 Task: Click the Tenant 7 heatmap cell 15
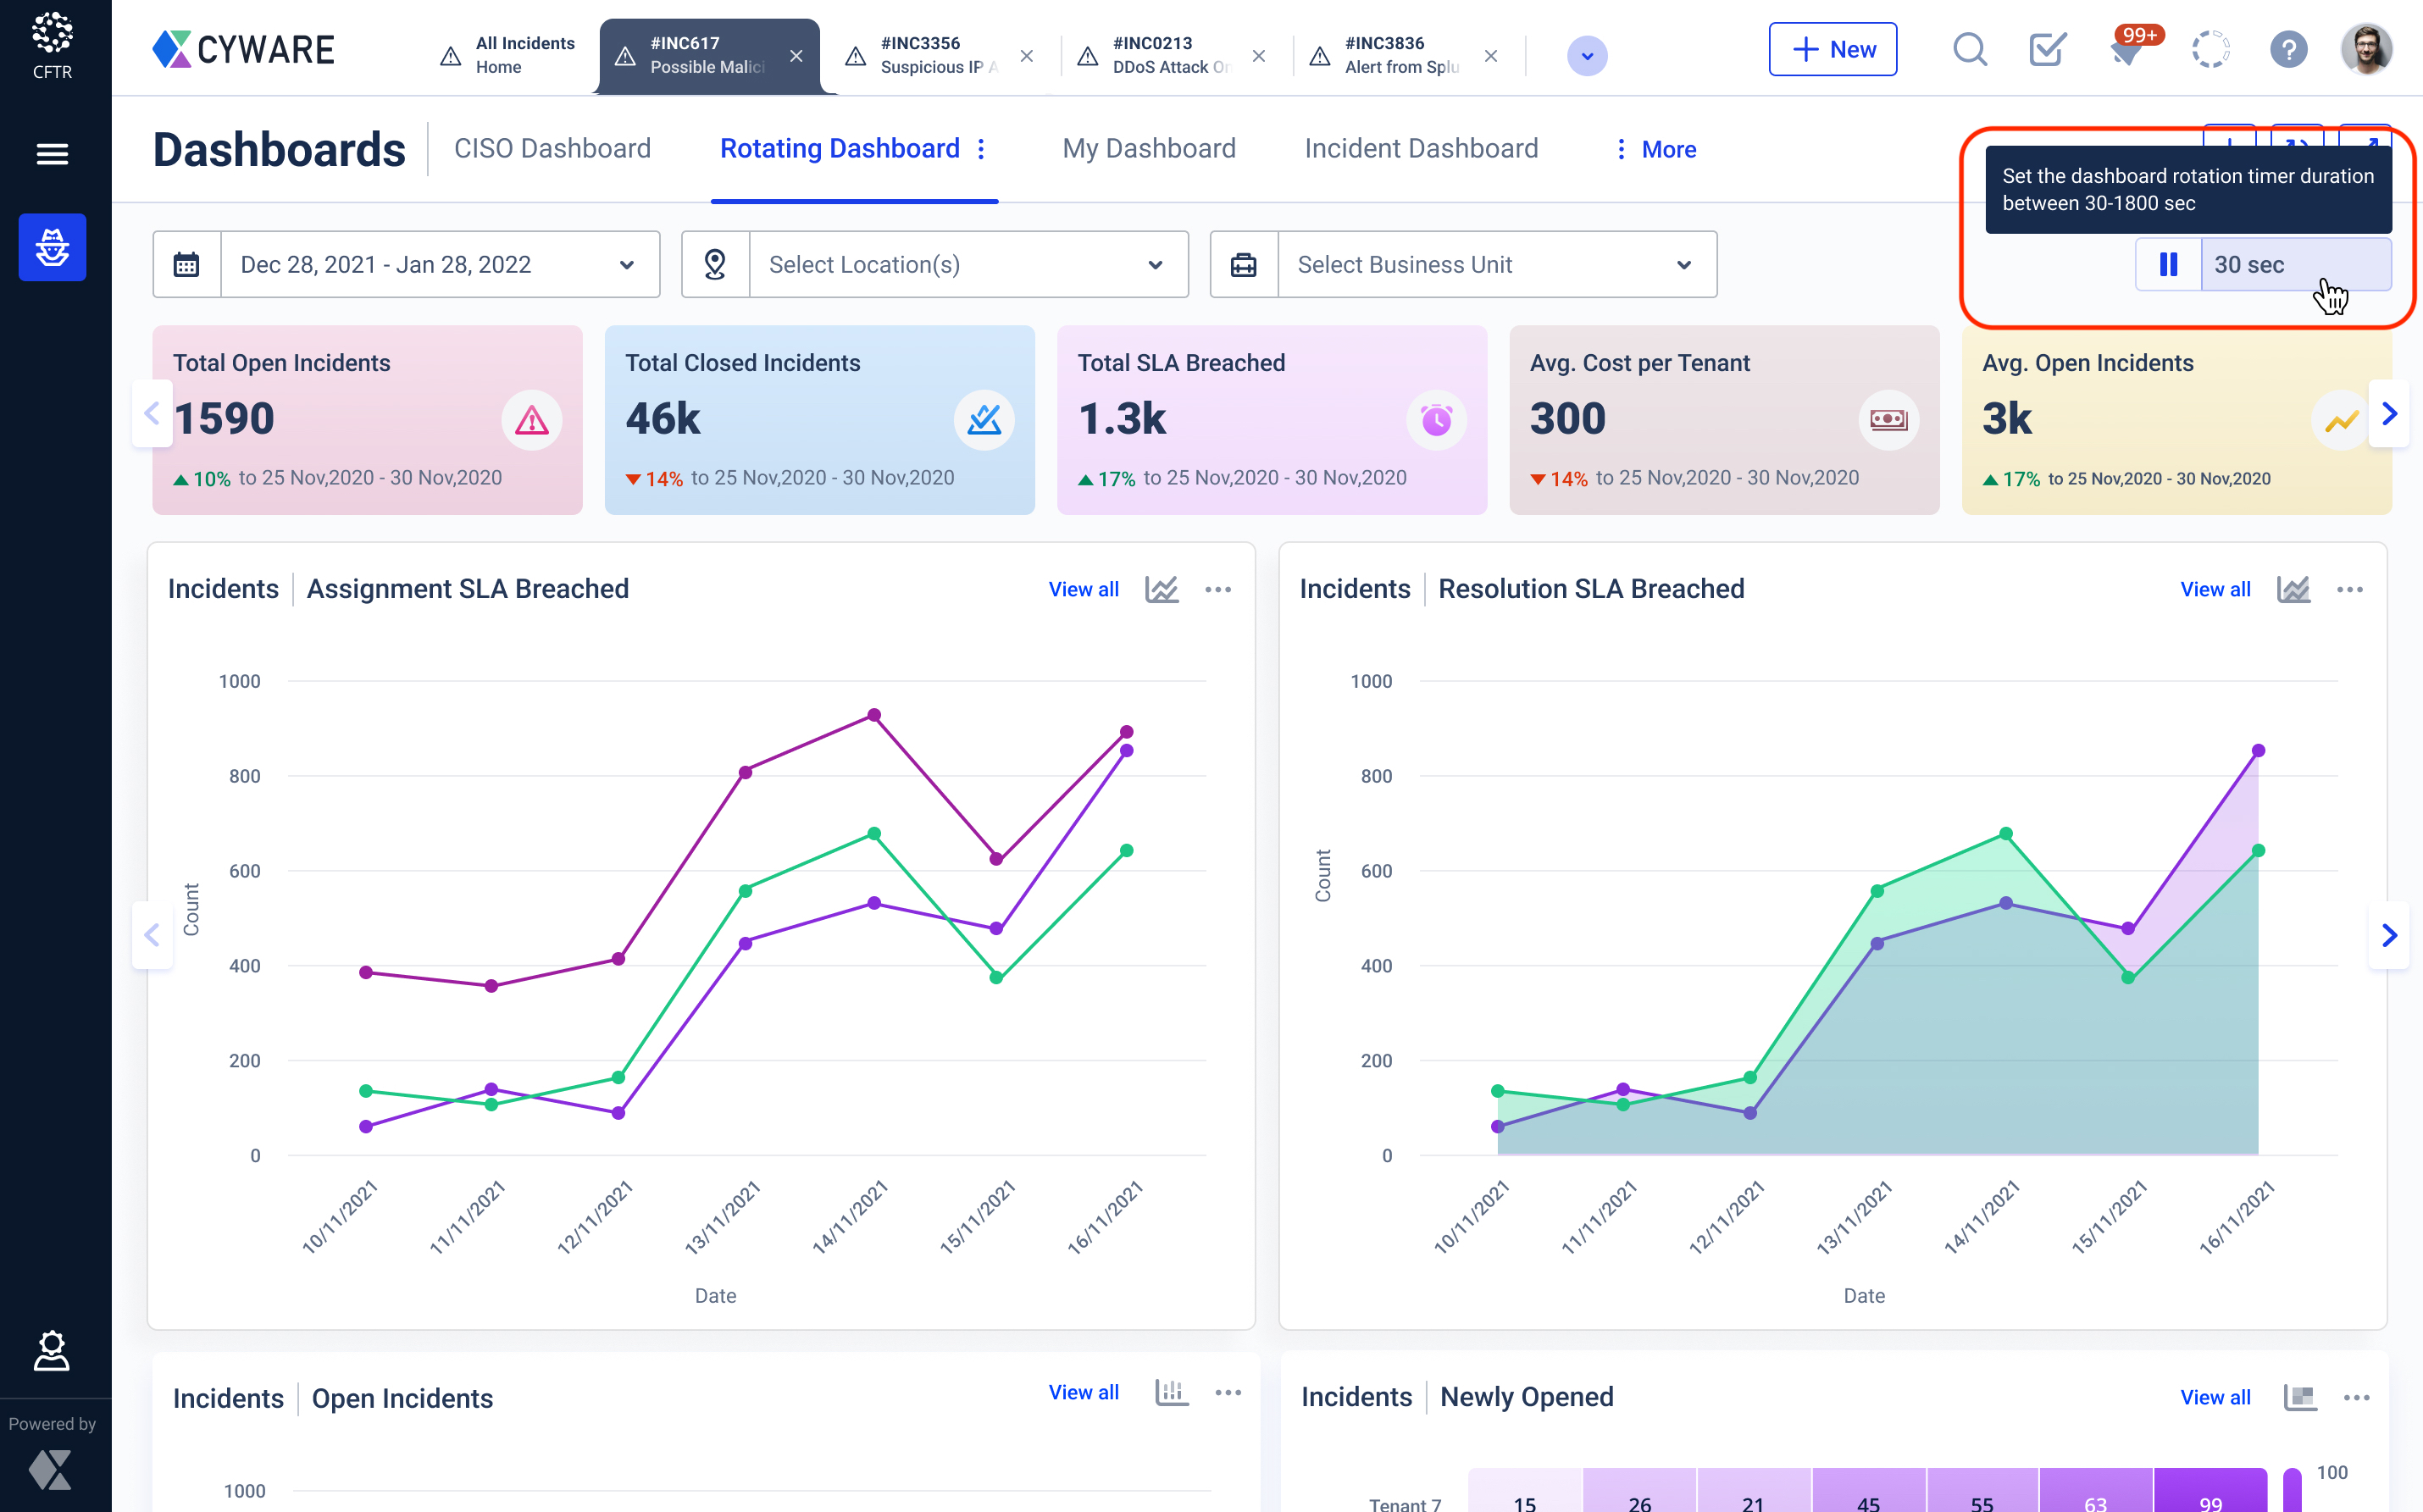coord(1525,1492)
